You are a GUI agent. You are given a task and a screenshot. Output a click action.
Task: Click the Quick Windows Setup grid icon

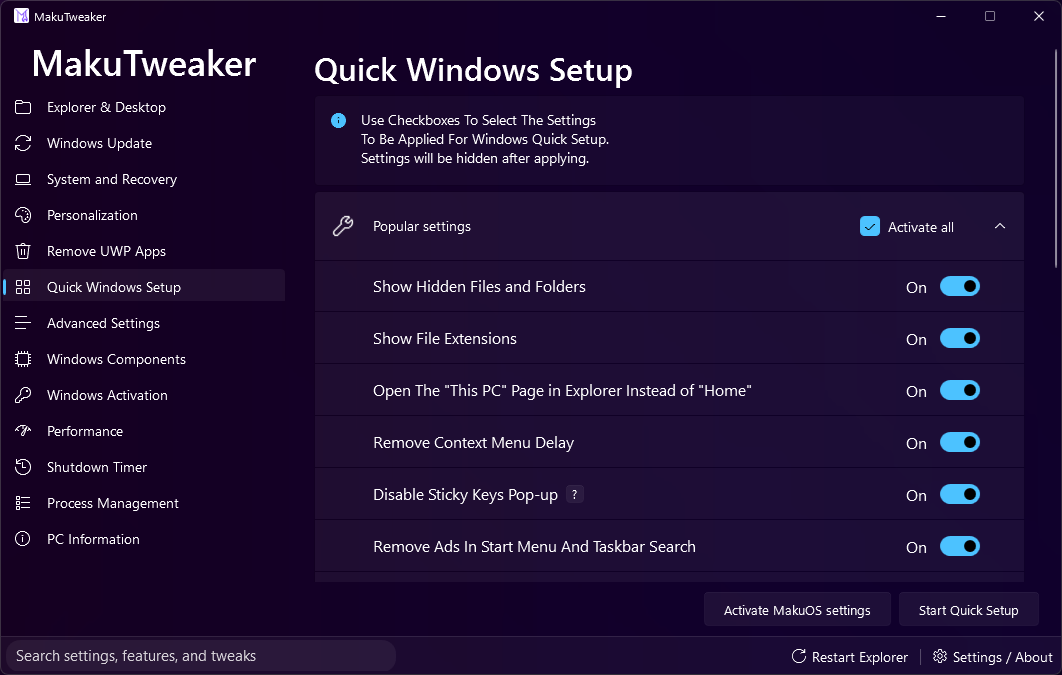tap(23, 287)
